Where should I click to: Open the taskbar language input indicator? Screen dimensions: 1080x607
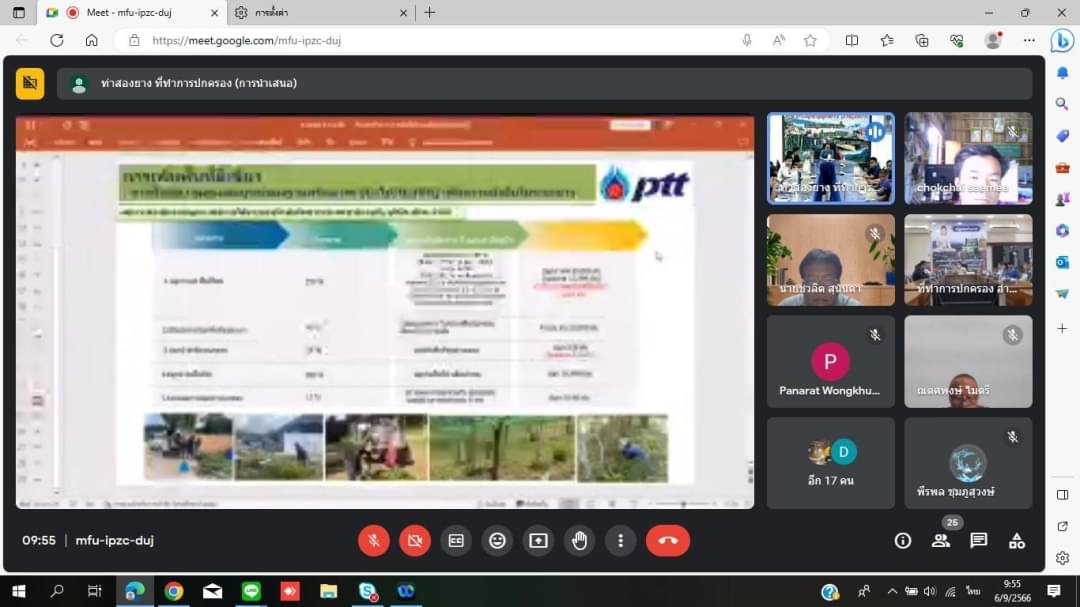tap(973, 591)
